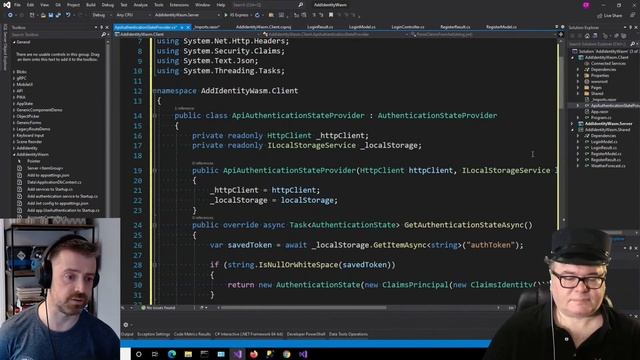Click the File Explorer taskbar icon

[188, 354]
